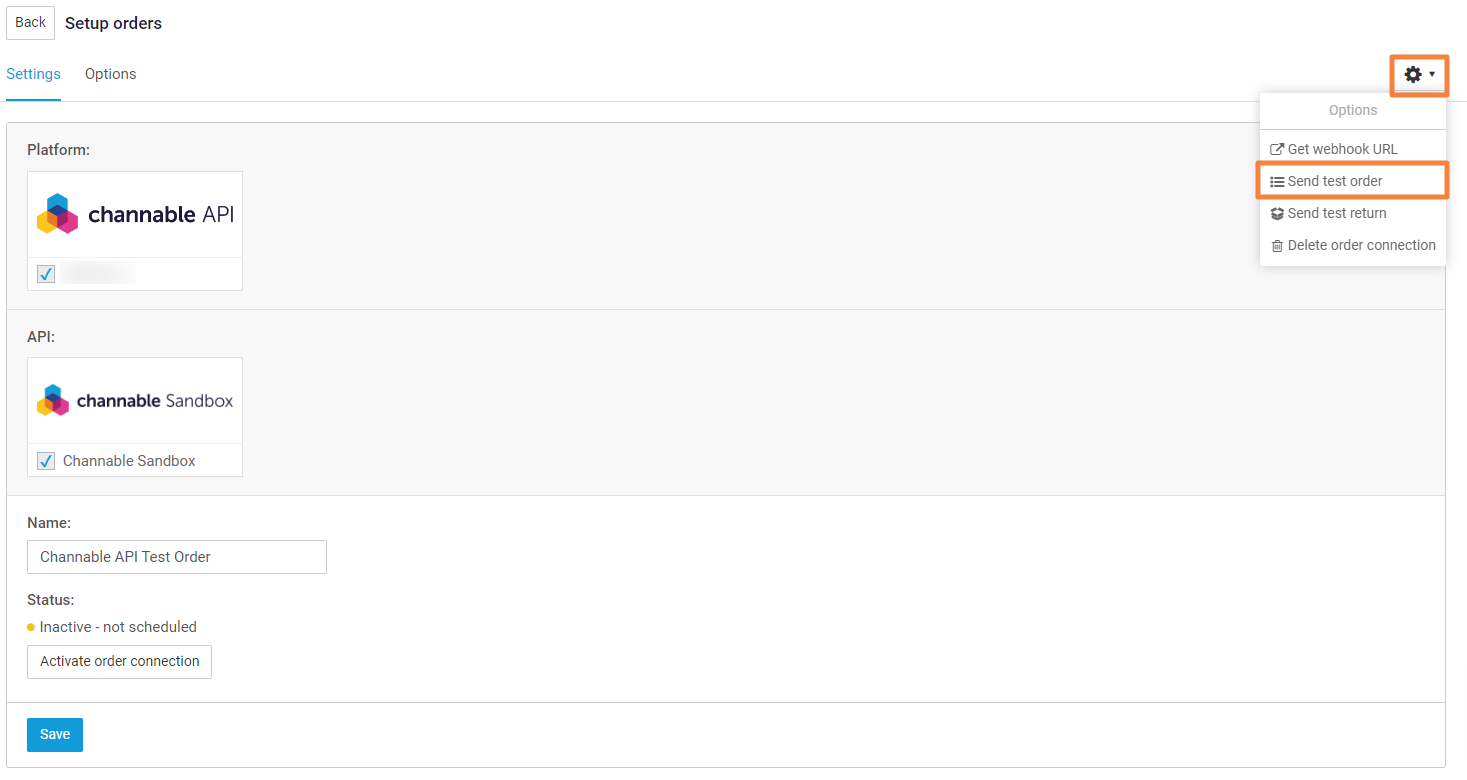Toggle the Channable Sandbox checkbox
Viewport: 1467px width, 780px height.
(x=45, y=460)
